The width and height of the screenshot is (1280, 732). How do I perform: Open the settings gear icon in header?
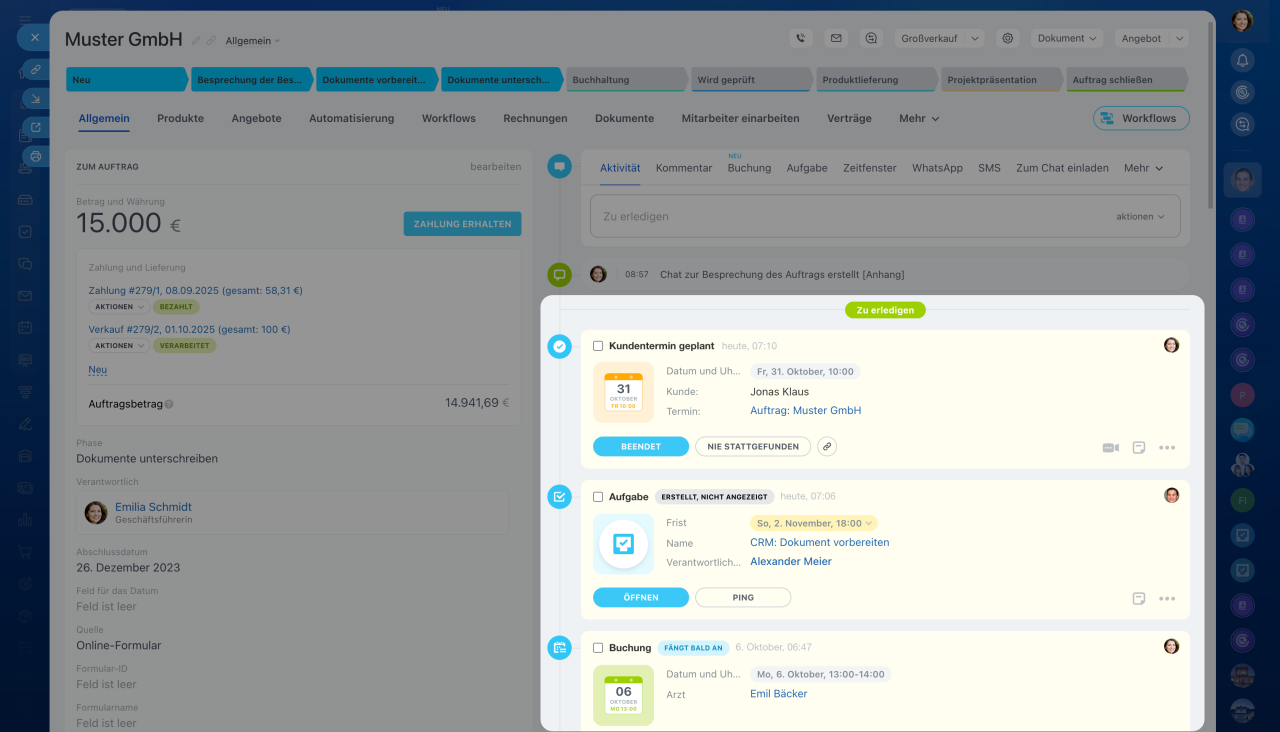click(1008, 38)
